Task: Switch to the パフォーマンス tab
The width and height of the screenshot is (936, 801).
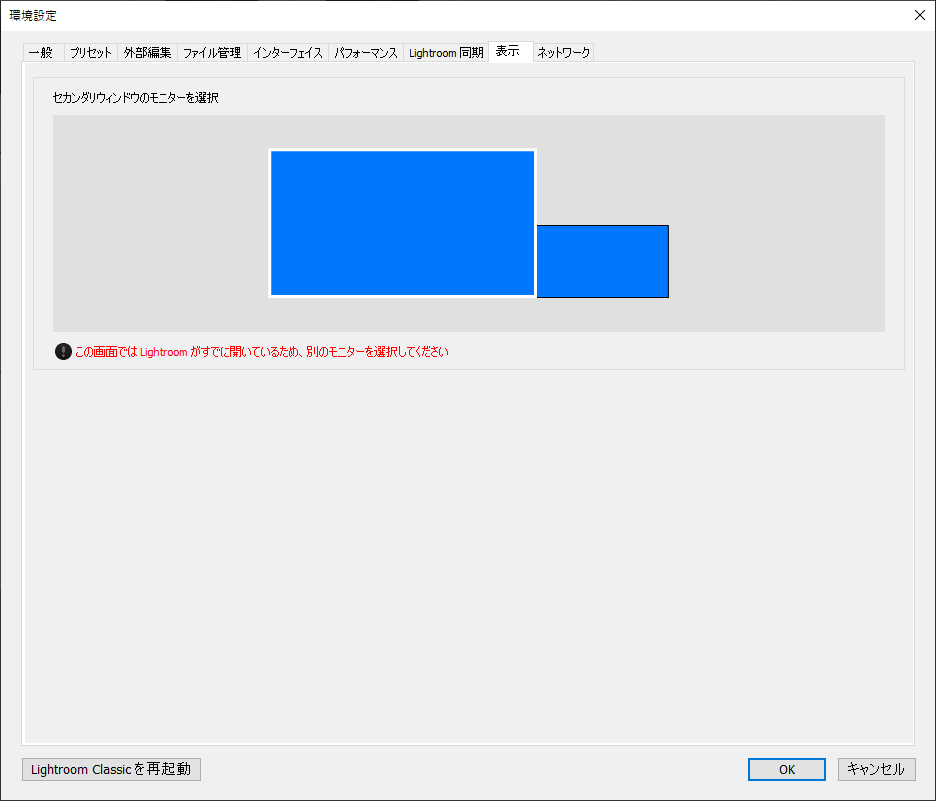Action: [366, 53]
